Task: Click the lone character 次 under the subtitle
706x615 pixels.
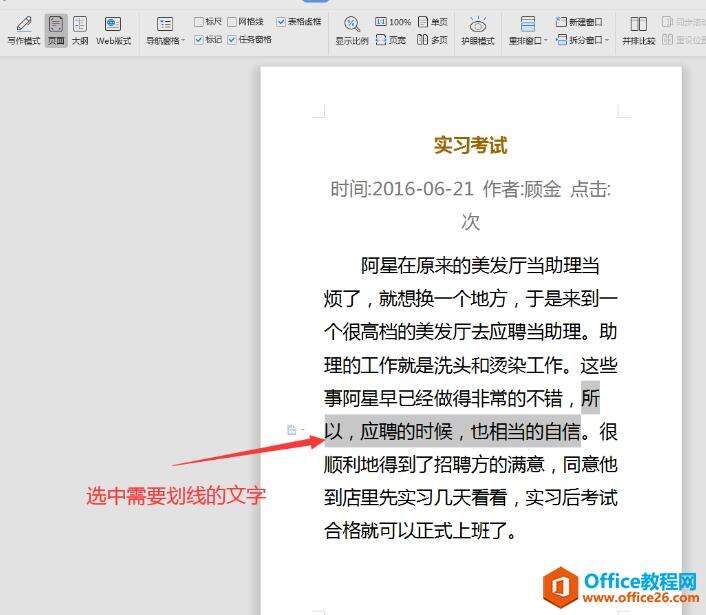Action: pyautogui.click(x=471, y=222)
